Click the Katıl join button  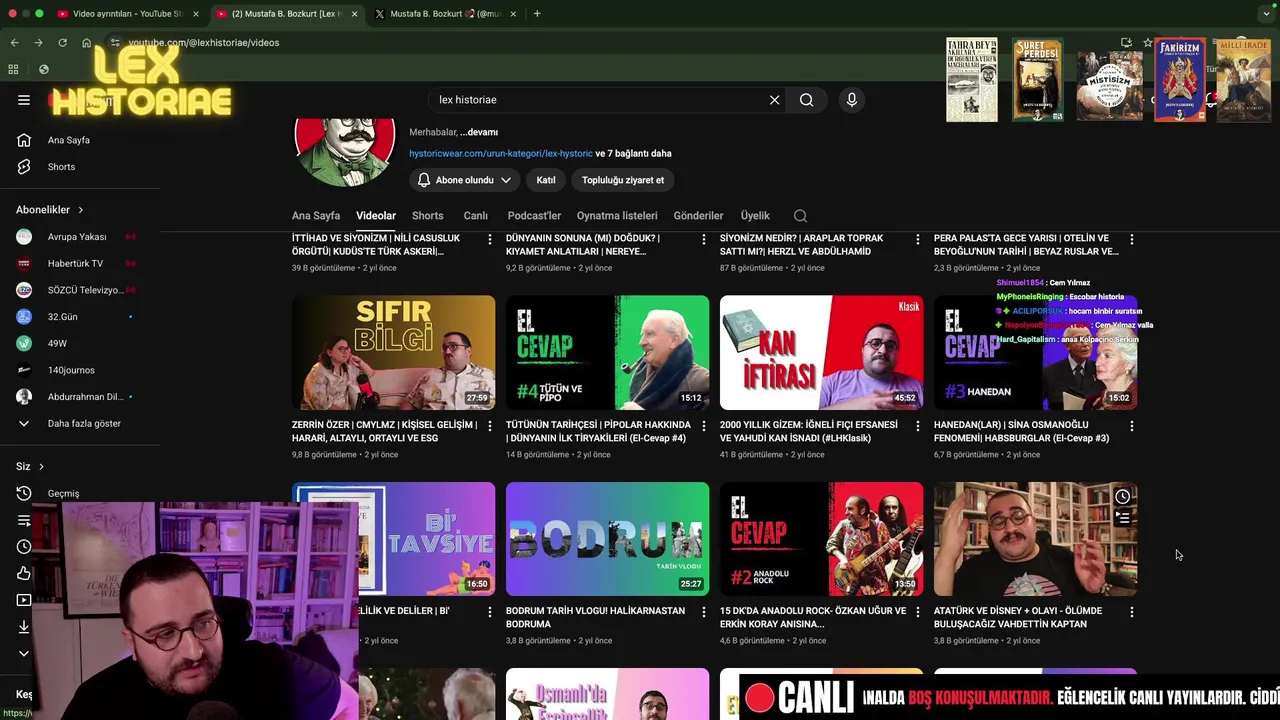tap(546, 180)
